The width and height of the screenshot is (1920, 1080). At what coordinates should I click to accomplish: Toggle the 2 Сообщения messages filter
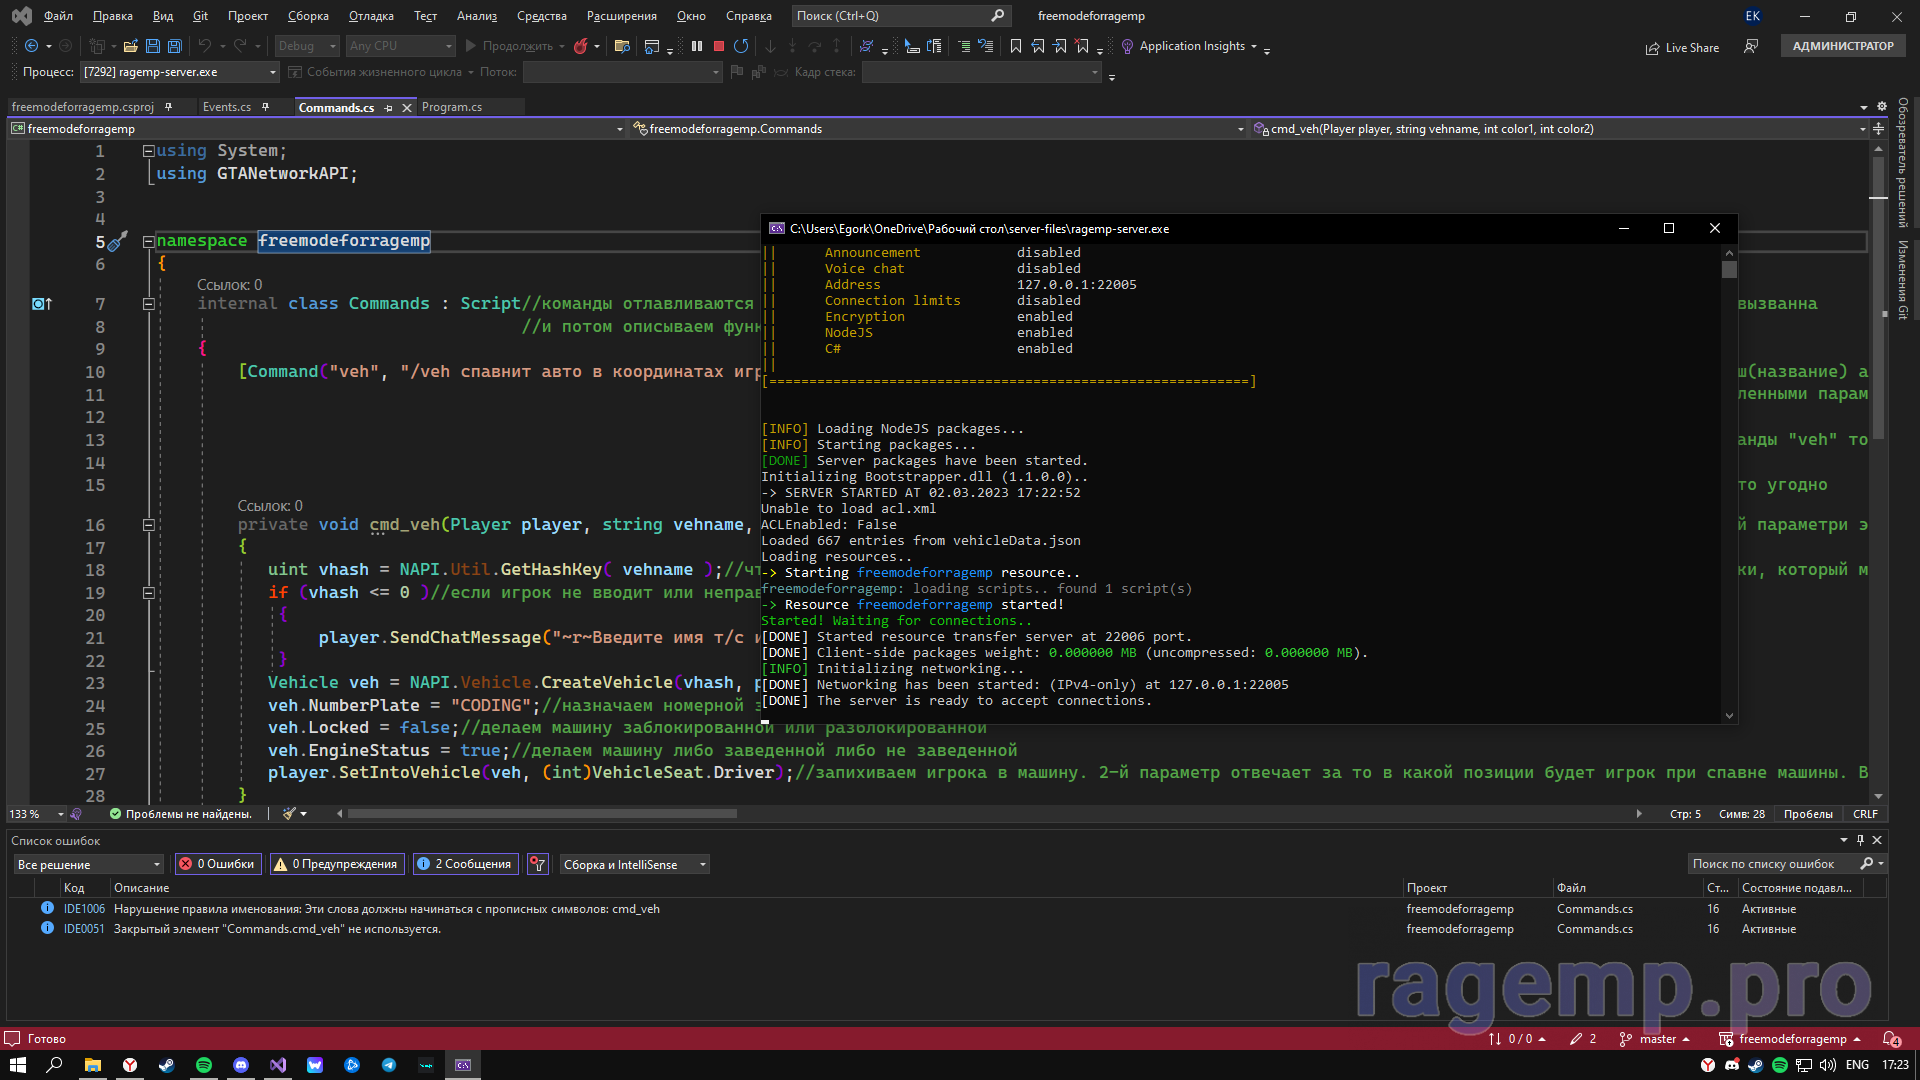pyautogui.click(x=465, y=864)
